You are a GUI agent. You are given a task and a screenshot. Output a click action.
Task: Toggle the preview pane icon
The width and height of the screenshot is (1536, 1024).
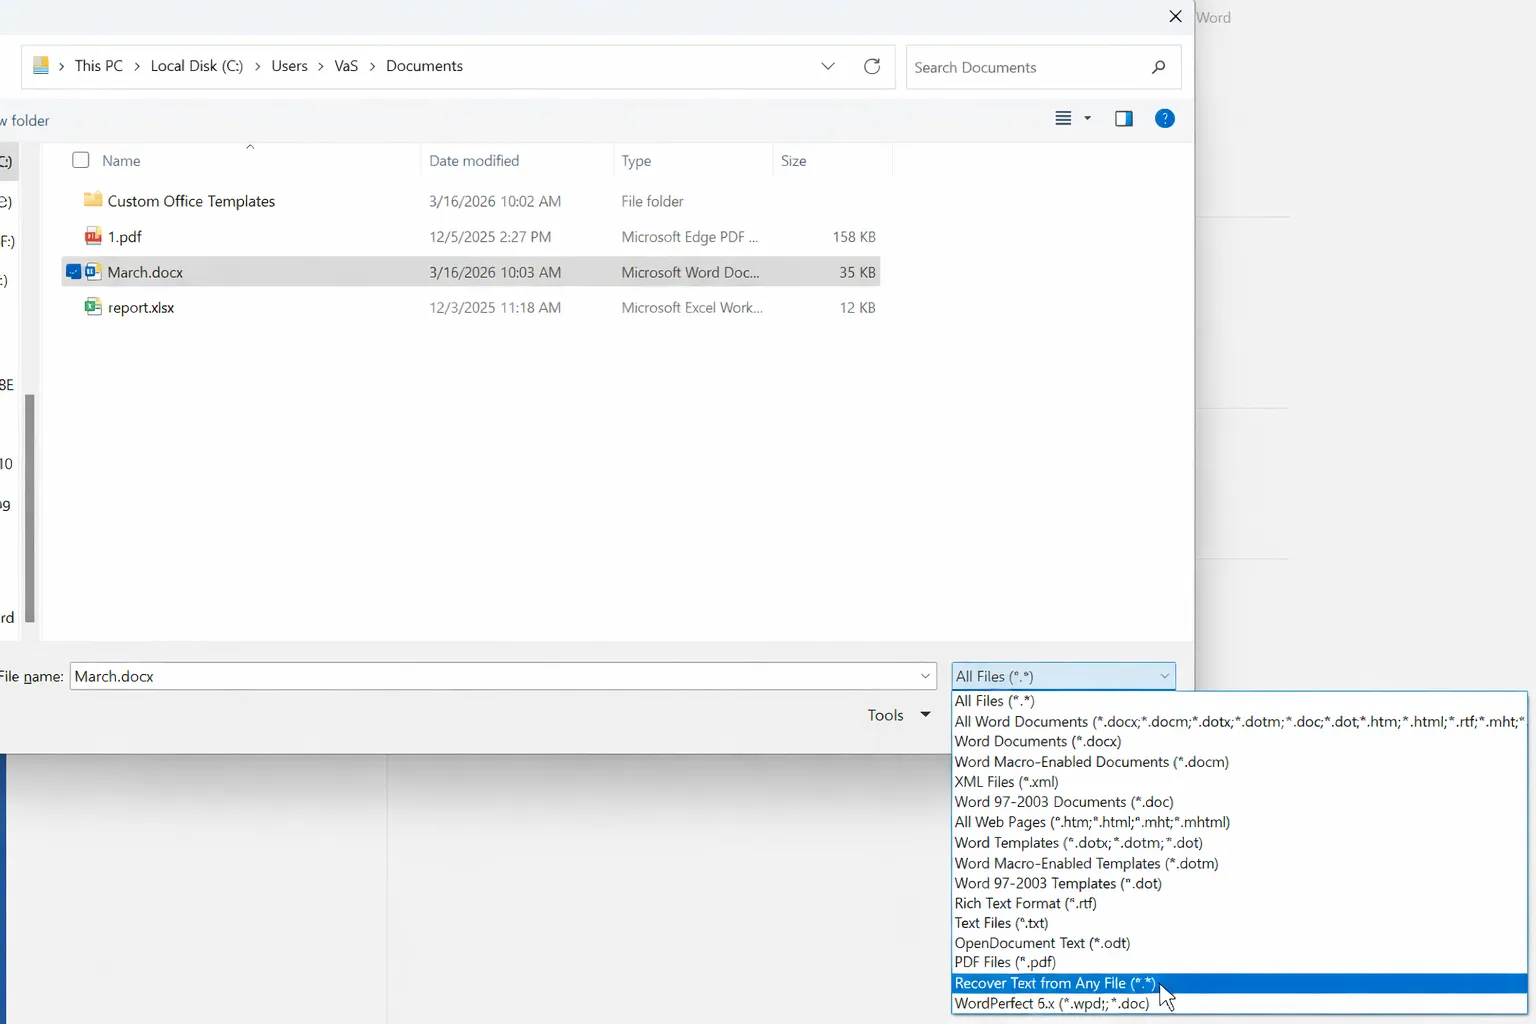point(1124,119)
